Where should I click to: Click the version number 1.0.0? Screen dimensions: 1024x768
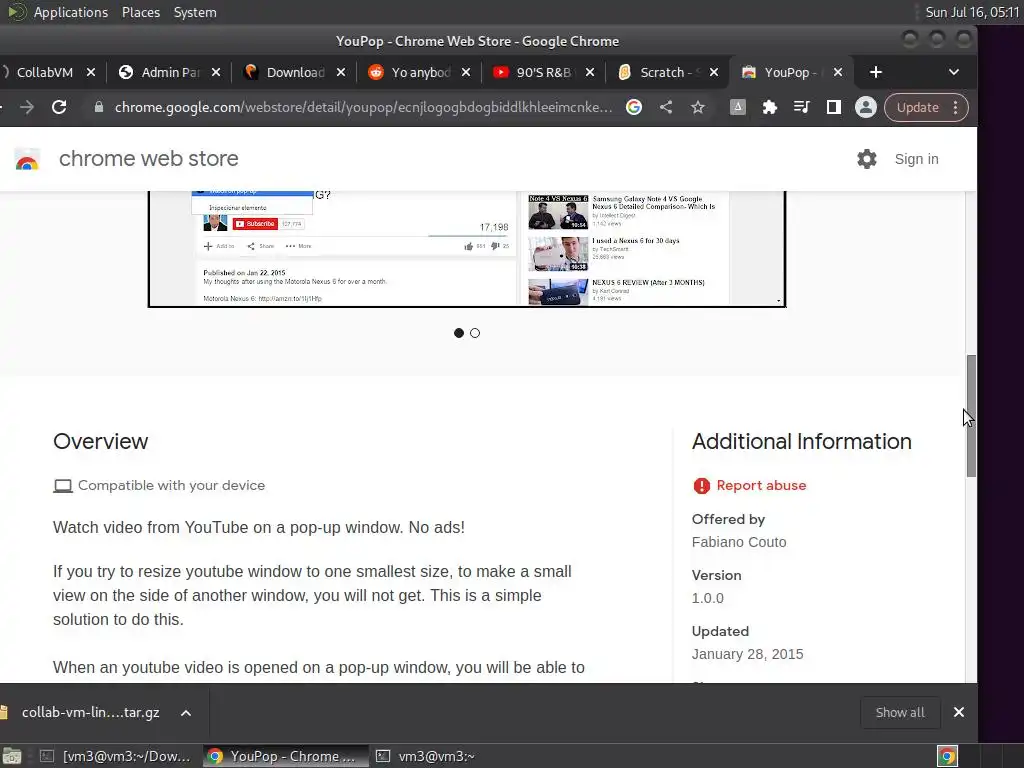tap(707, 598)
